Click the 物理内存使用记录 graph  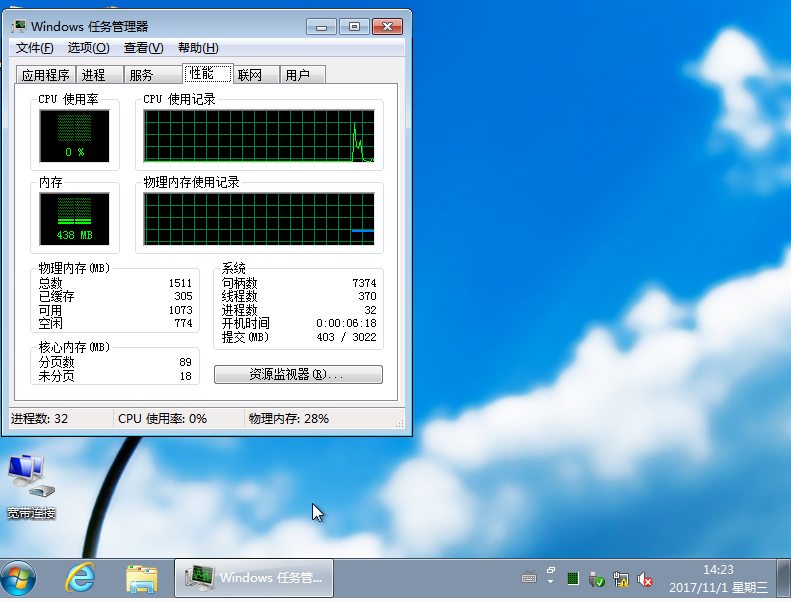(259, 219)
